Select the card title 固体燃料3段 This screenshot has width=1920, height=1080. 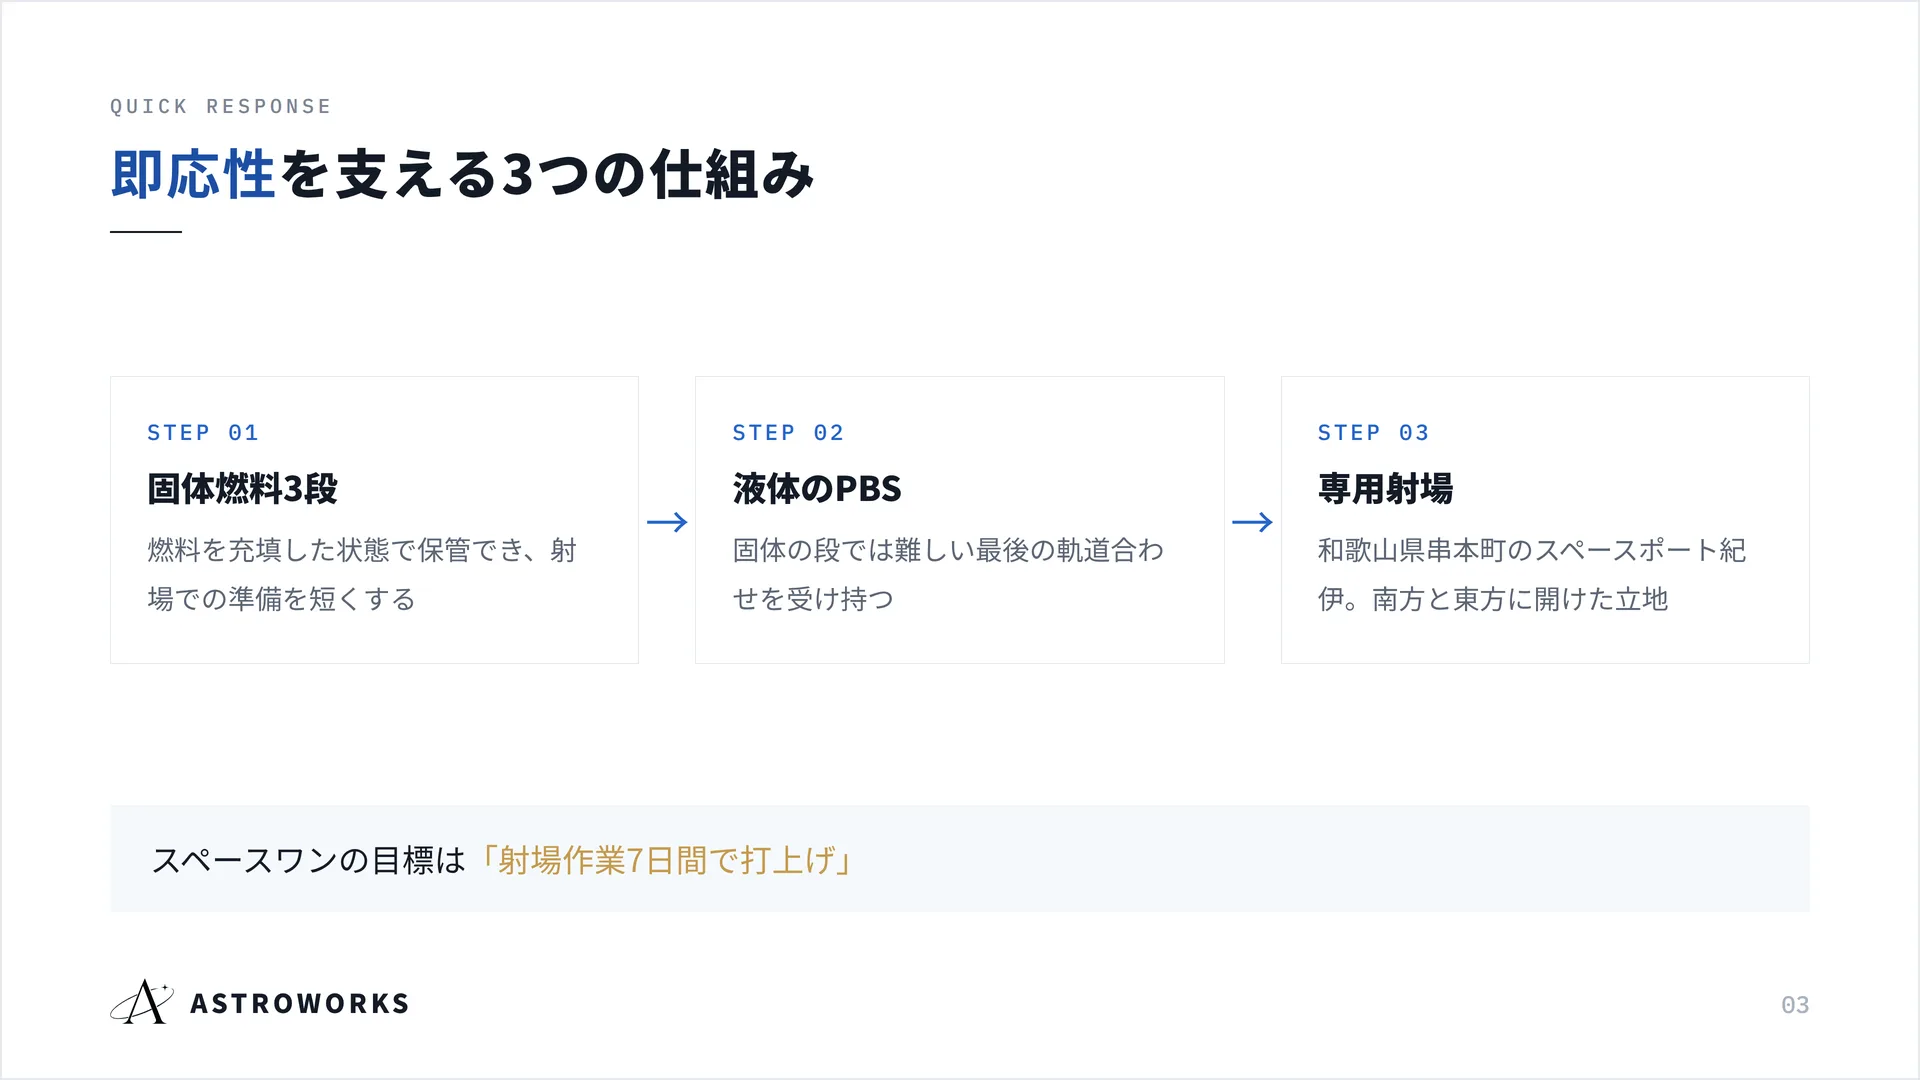point(243,489)
